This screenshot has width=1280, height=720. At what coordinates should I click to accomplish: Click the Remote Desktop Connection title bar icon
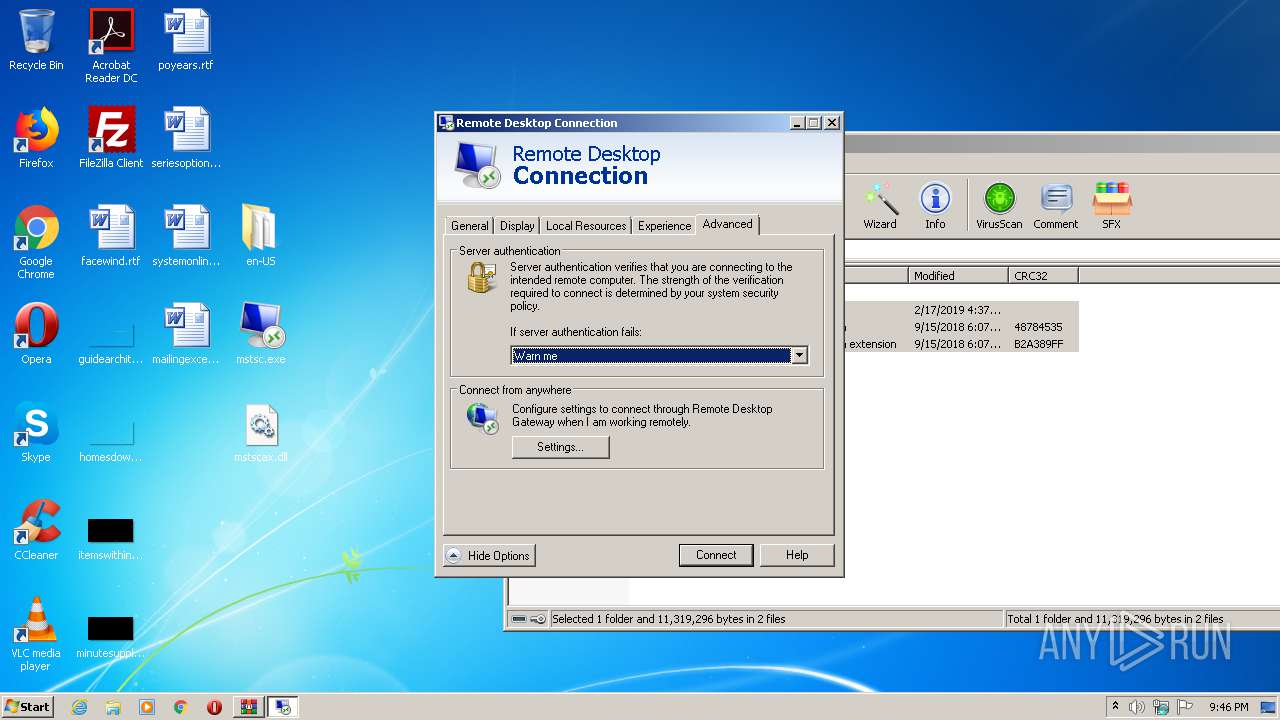[446, 122]
